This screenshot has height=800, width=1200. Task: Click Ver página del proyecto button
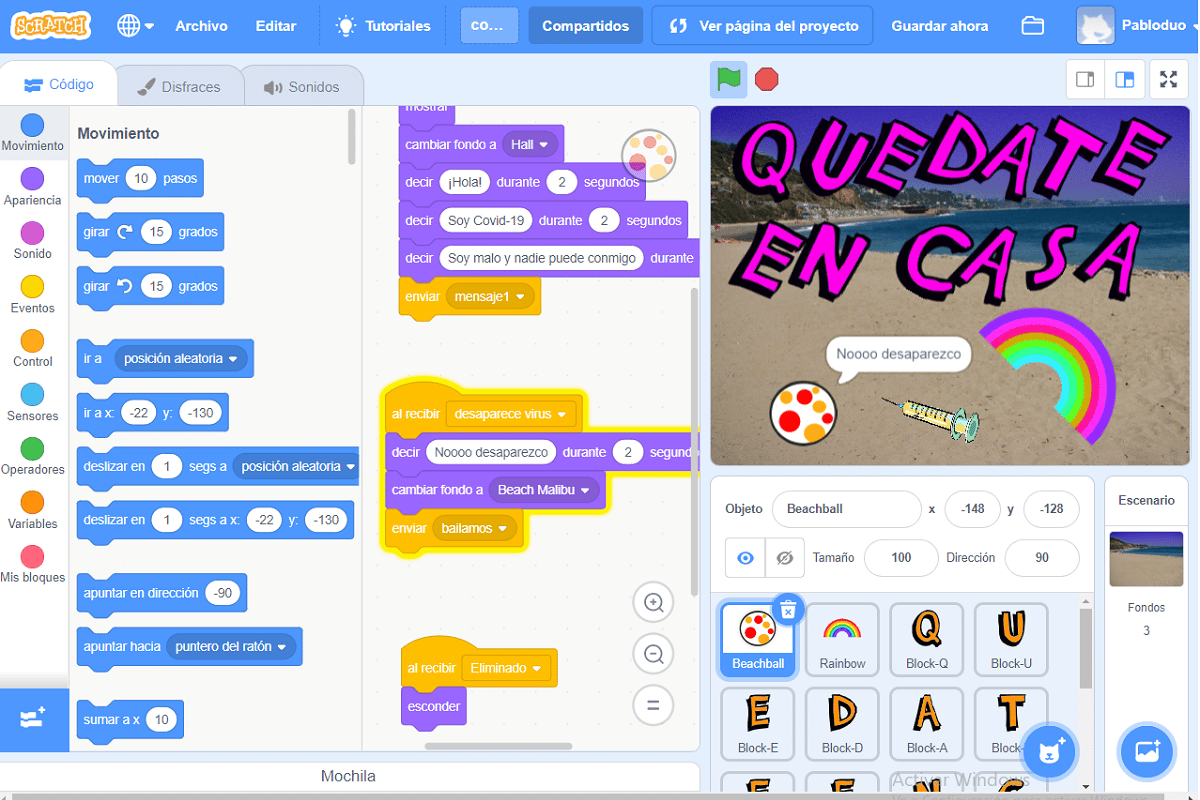pyautogui.click(x=762, y=26)
